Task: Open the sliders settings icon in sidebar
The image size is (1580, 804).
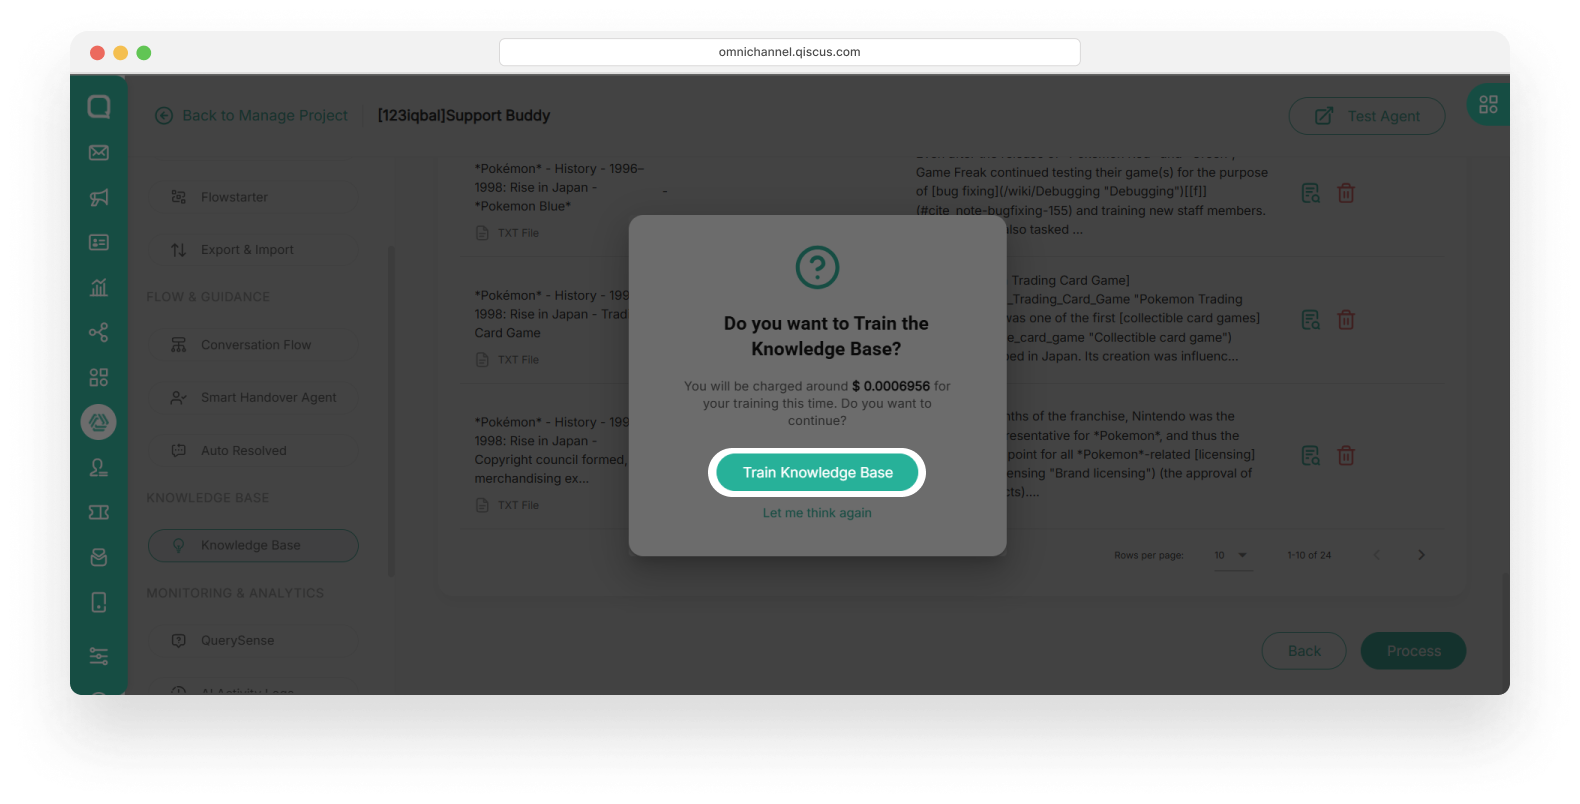Action: 99,656
